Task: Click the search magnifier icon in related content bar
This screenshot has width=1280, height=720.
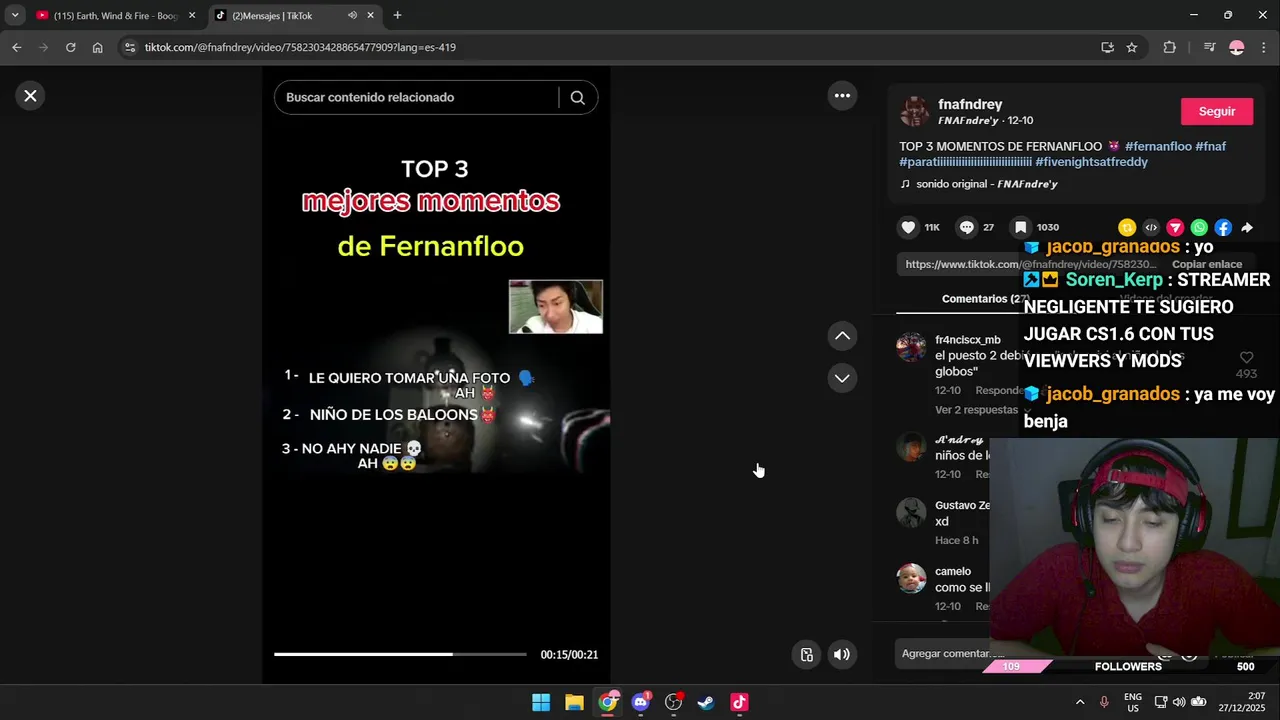Action: [577, 97]
